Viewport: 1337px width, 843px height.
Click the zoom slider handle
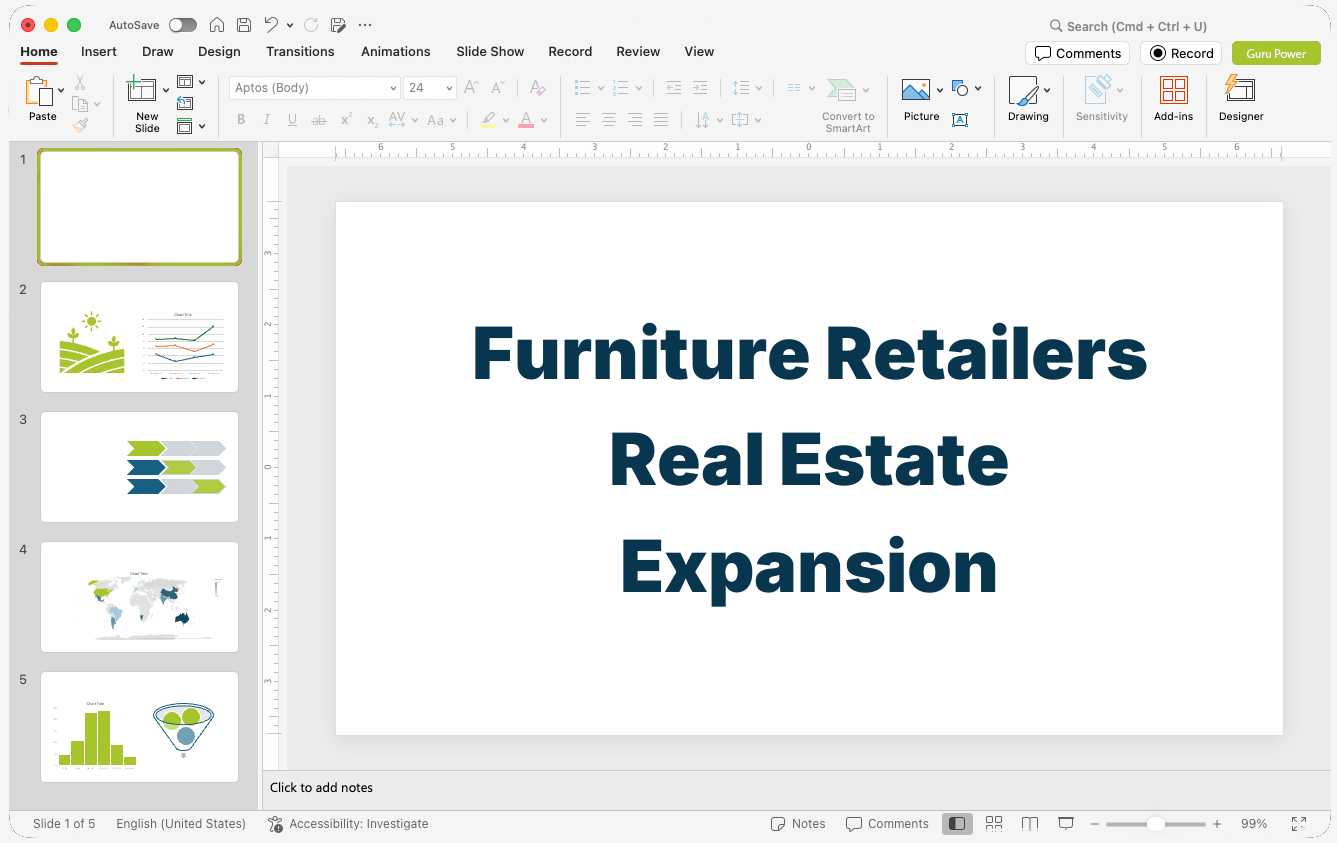click(x=1155, y=824)
